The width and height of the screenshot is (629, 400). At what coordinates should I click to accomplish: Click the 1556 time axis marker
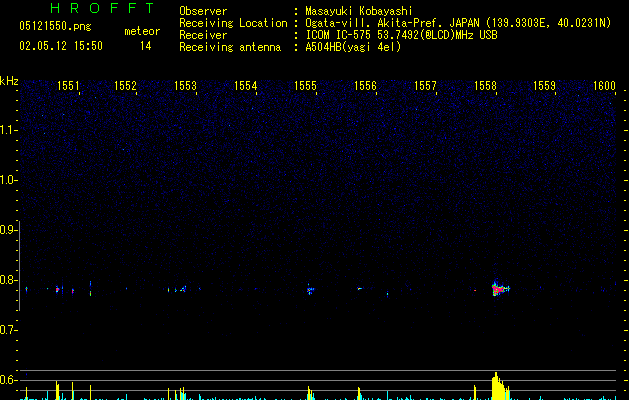pos(365,86)
